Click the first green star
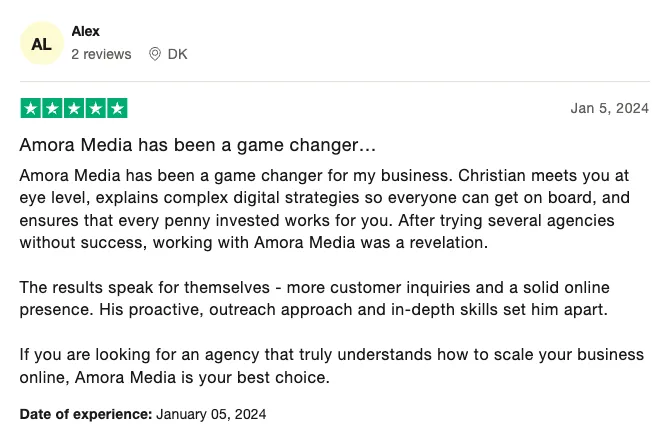The image size is (669, 434). point(31,108)
